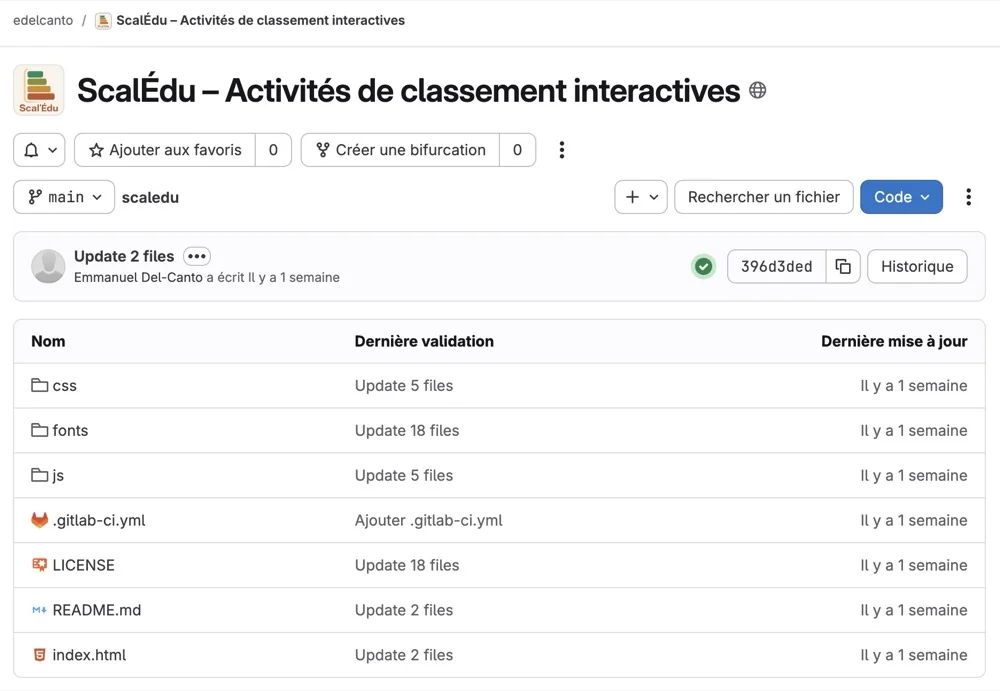
Task: Click Emmanuel Del-Canto author name
Action: point(138,278)
